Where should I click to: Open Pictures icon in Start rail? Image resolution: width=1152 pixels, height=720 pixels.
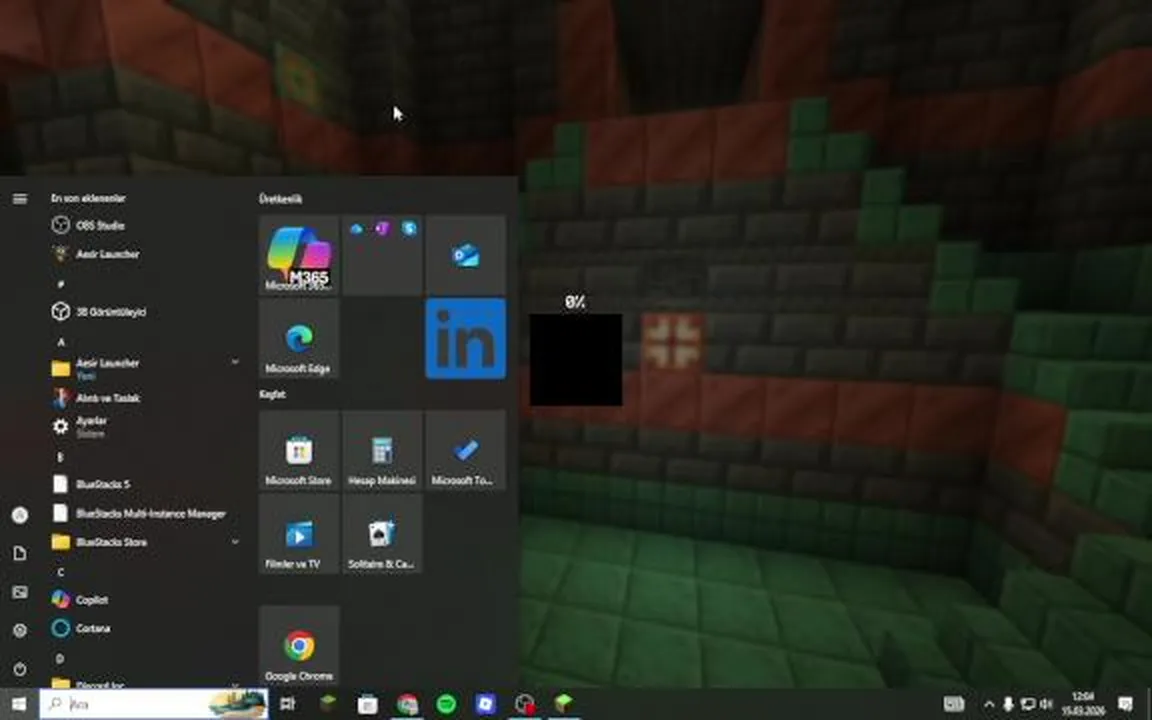pyautogui.click(x=20, y=592)
